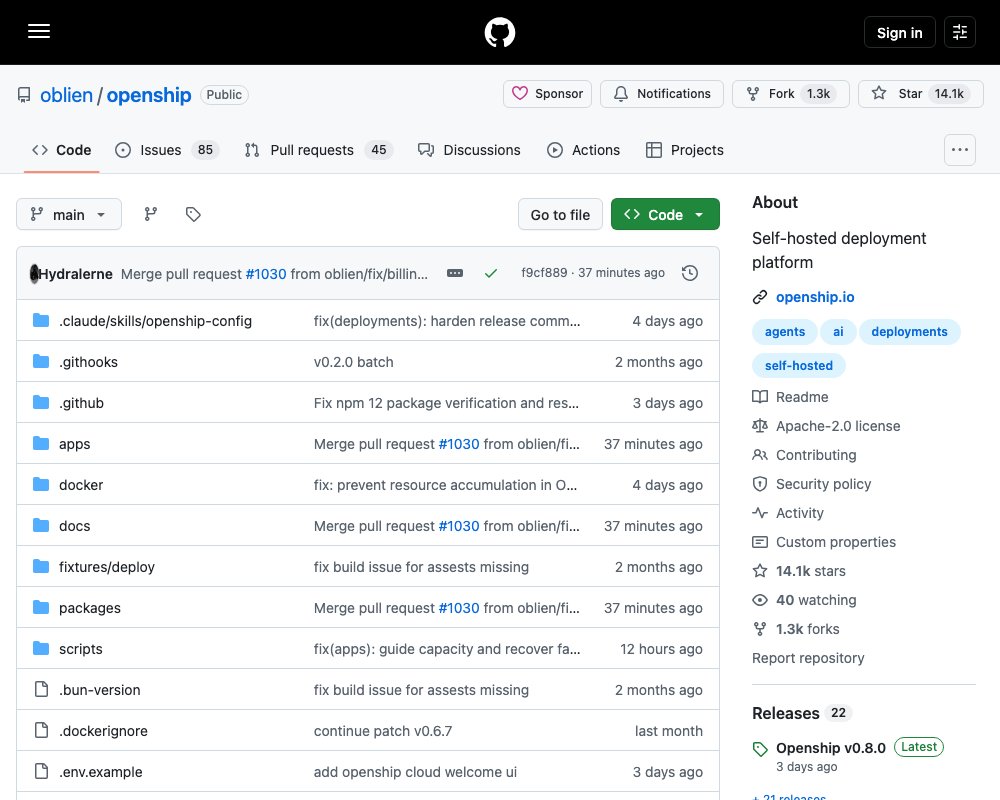
Task: Expand the more tabs ellipsis menu
Action: pos(960,150)
